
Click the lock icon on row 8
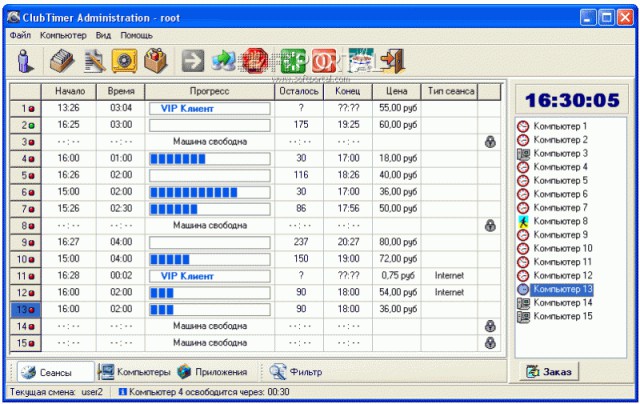point(490,225)
